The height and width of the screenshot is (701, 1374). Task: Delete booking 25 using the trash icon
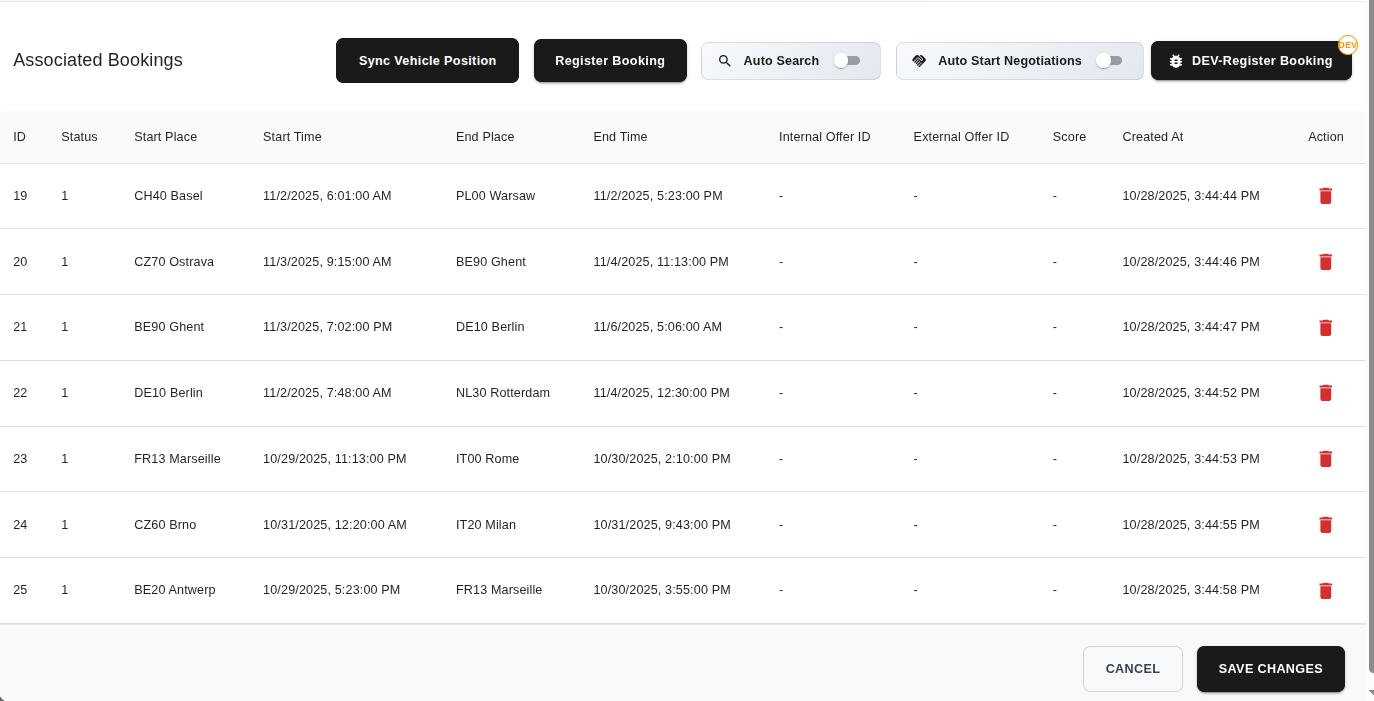coord(1325,590)
